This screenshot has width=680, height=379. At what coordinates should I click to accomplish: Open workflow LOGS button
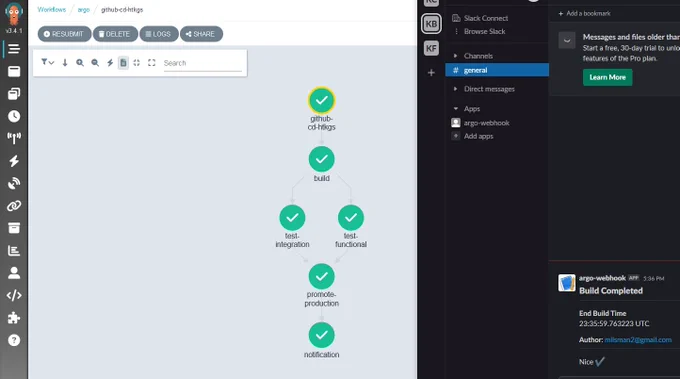159,34
